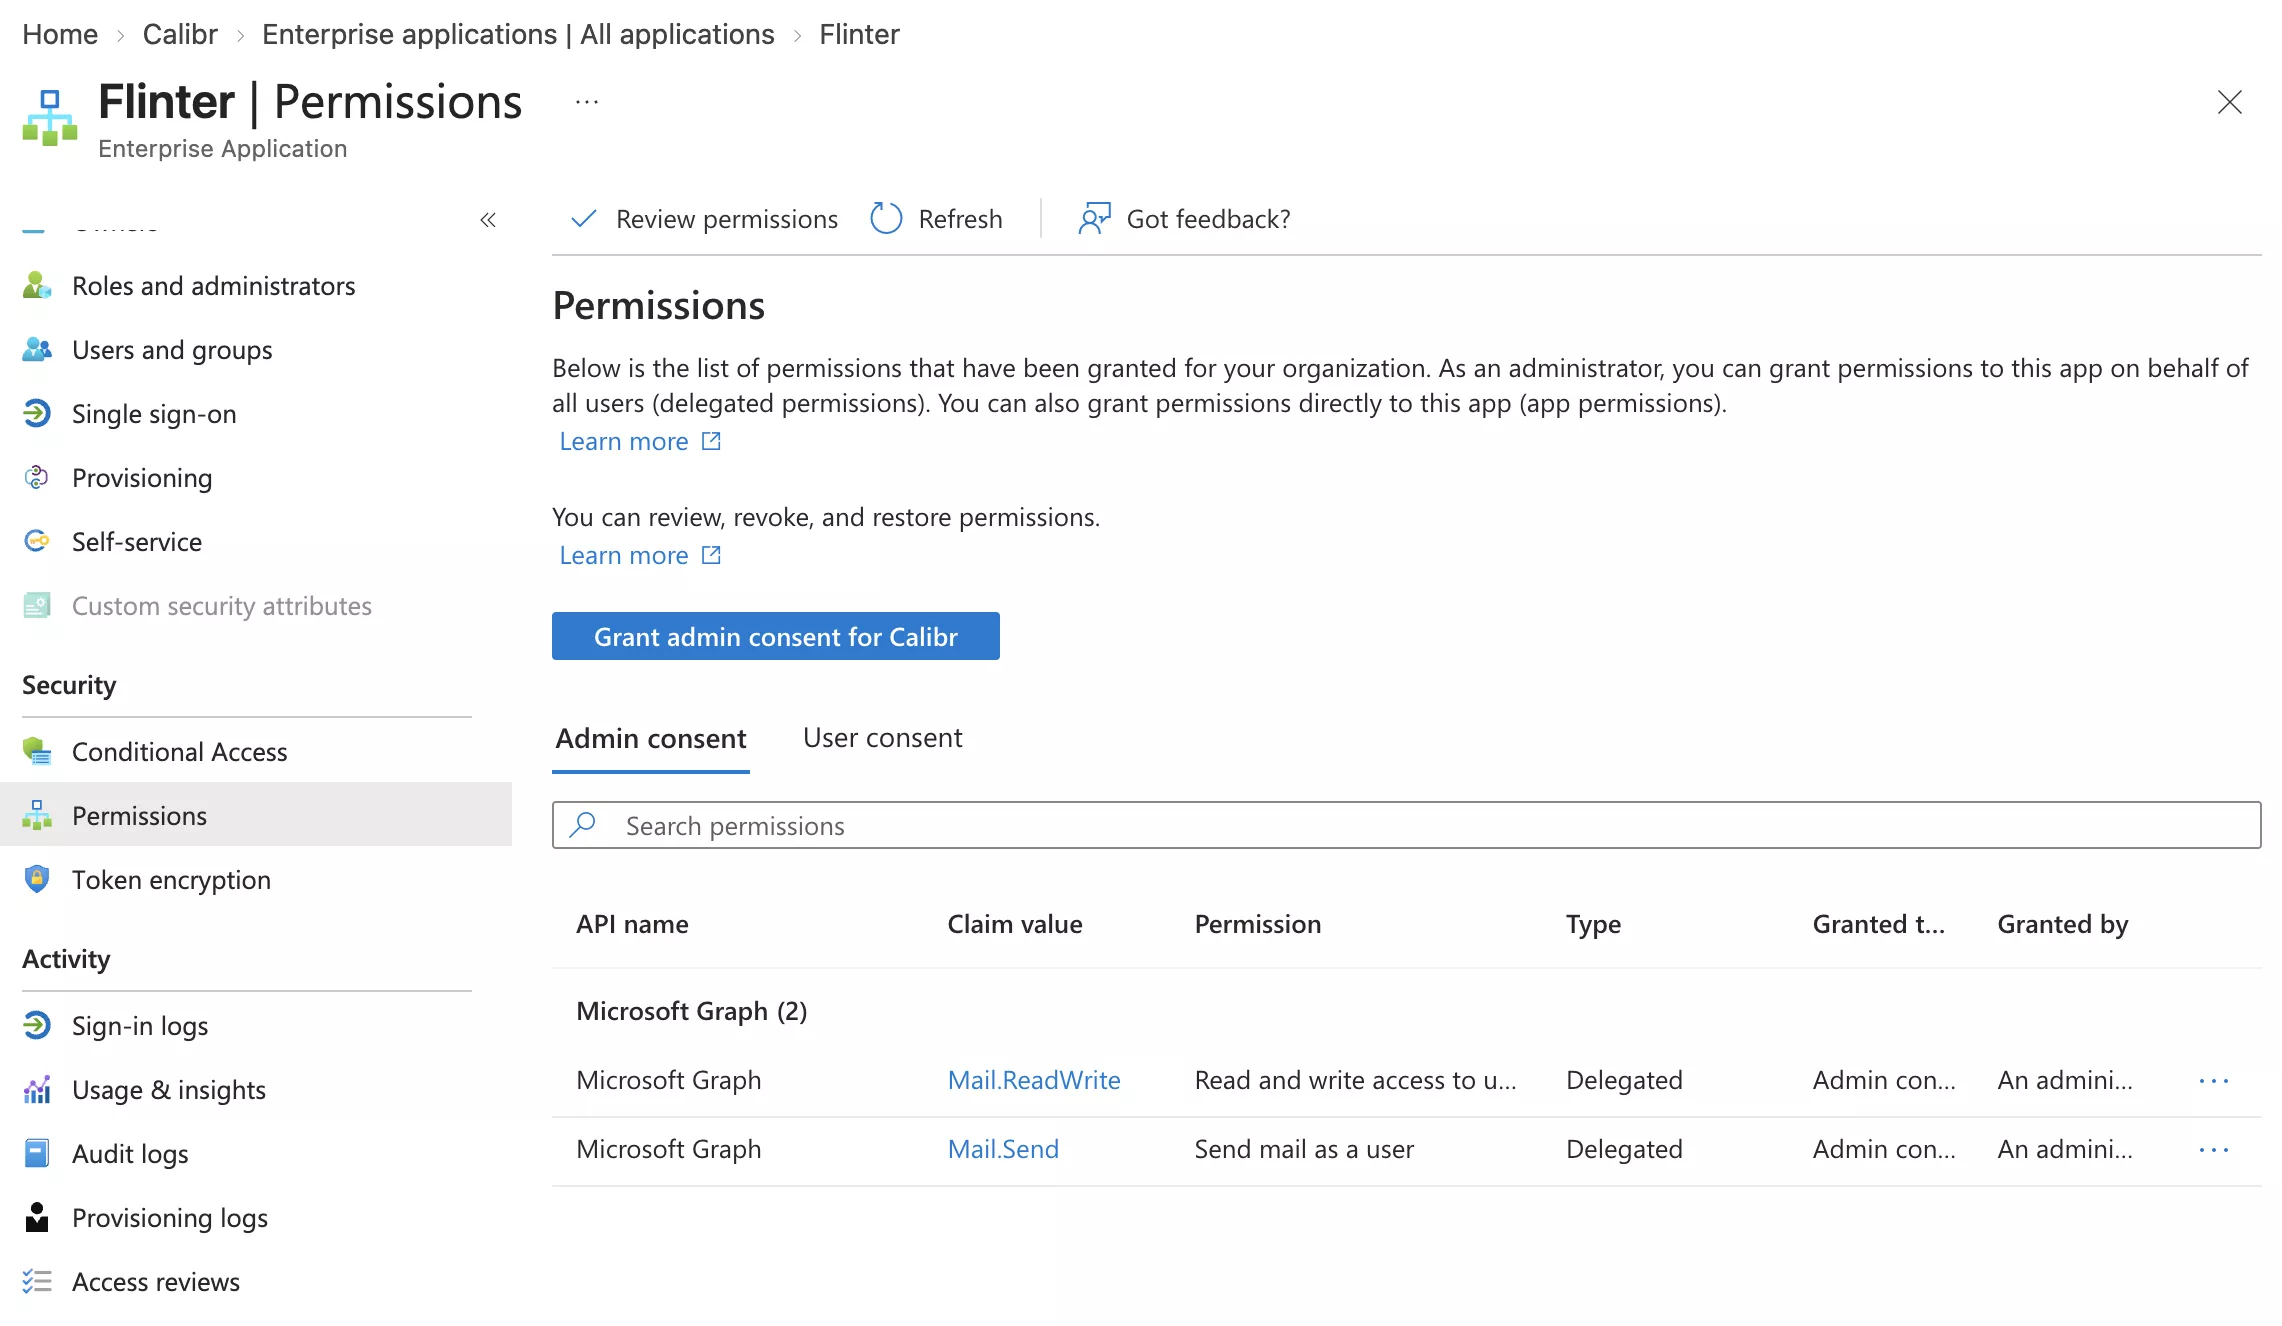This screenshot has height=1326, width=2282.
Task: Click the Self-service icon
Action: 37,542
